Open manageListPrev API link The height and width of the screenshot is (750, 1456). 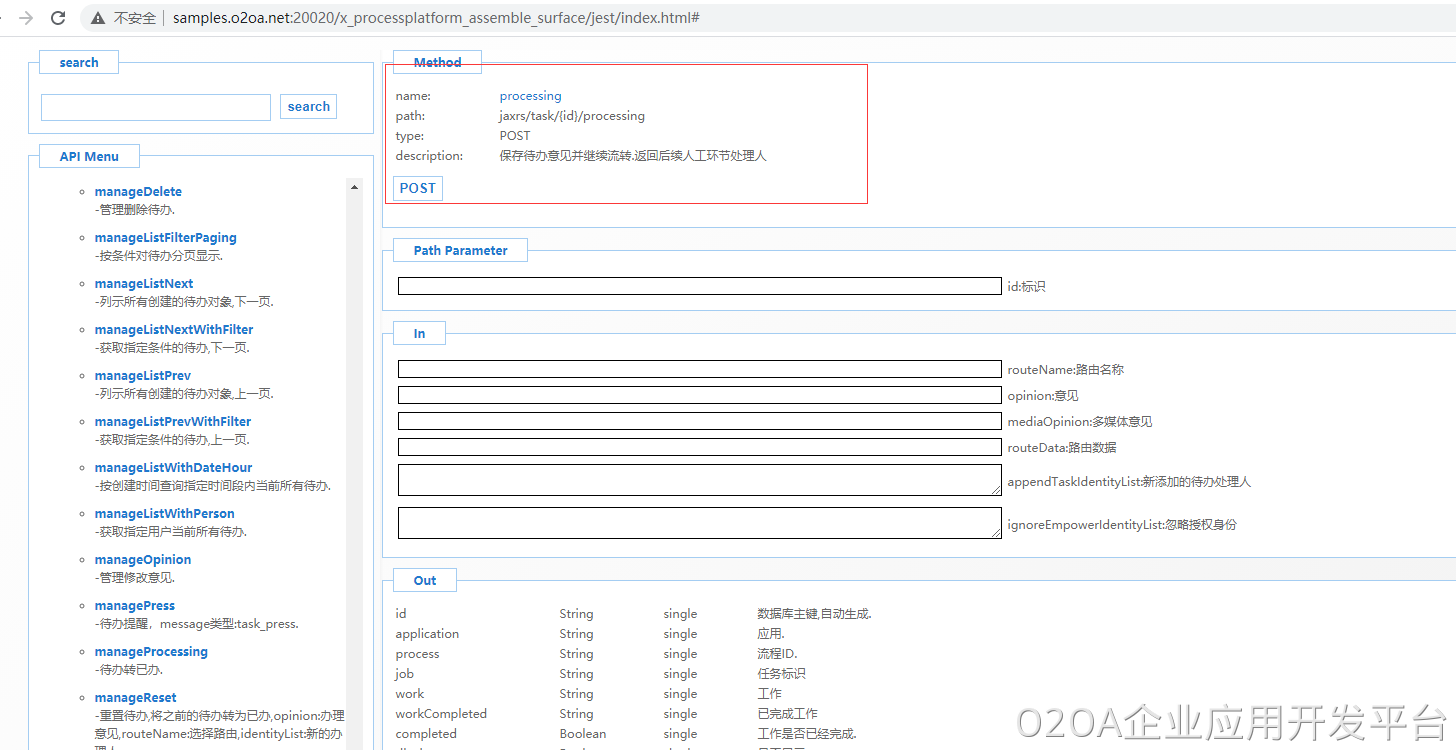click(x=143, y=376)
